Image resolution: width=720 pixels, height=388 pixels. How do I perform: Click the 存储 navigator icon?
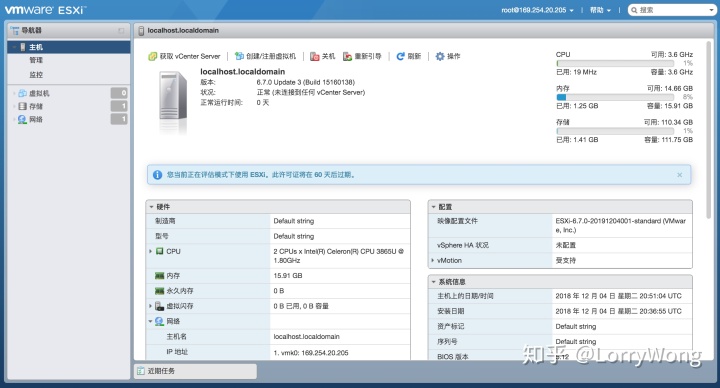tap(22, 106)
